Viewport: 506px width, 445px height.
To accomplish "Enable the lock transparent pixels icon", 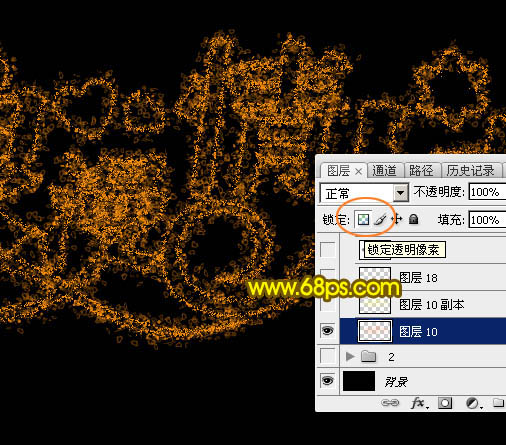I will pos(363,219).
